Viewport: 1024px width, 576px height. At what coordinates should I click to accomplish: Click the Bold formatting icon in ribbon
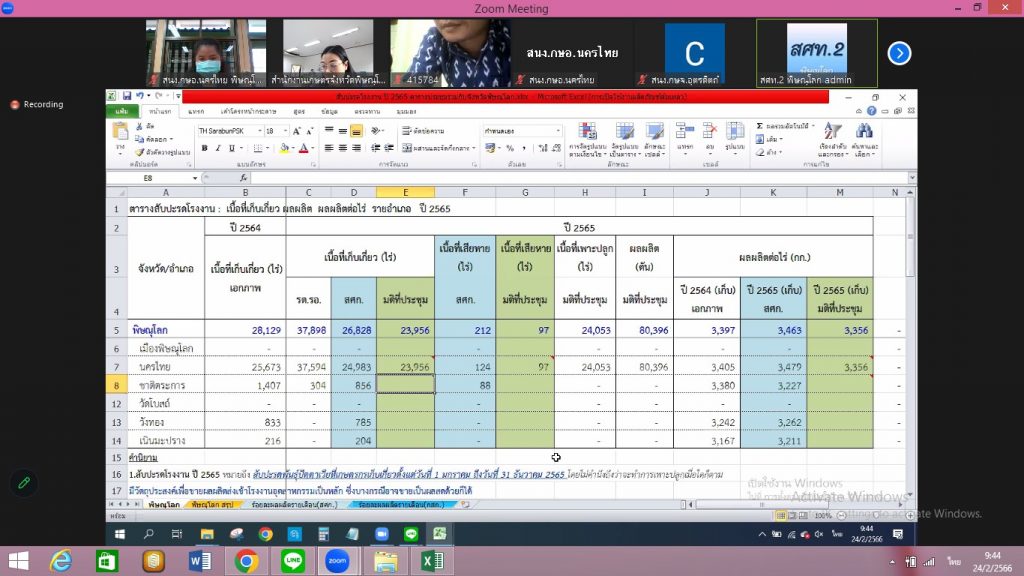[x=204, y=148]
